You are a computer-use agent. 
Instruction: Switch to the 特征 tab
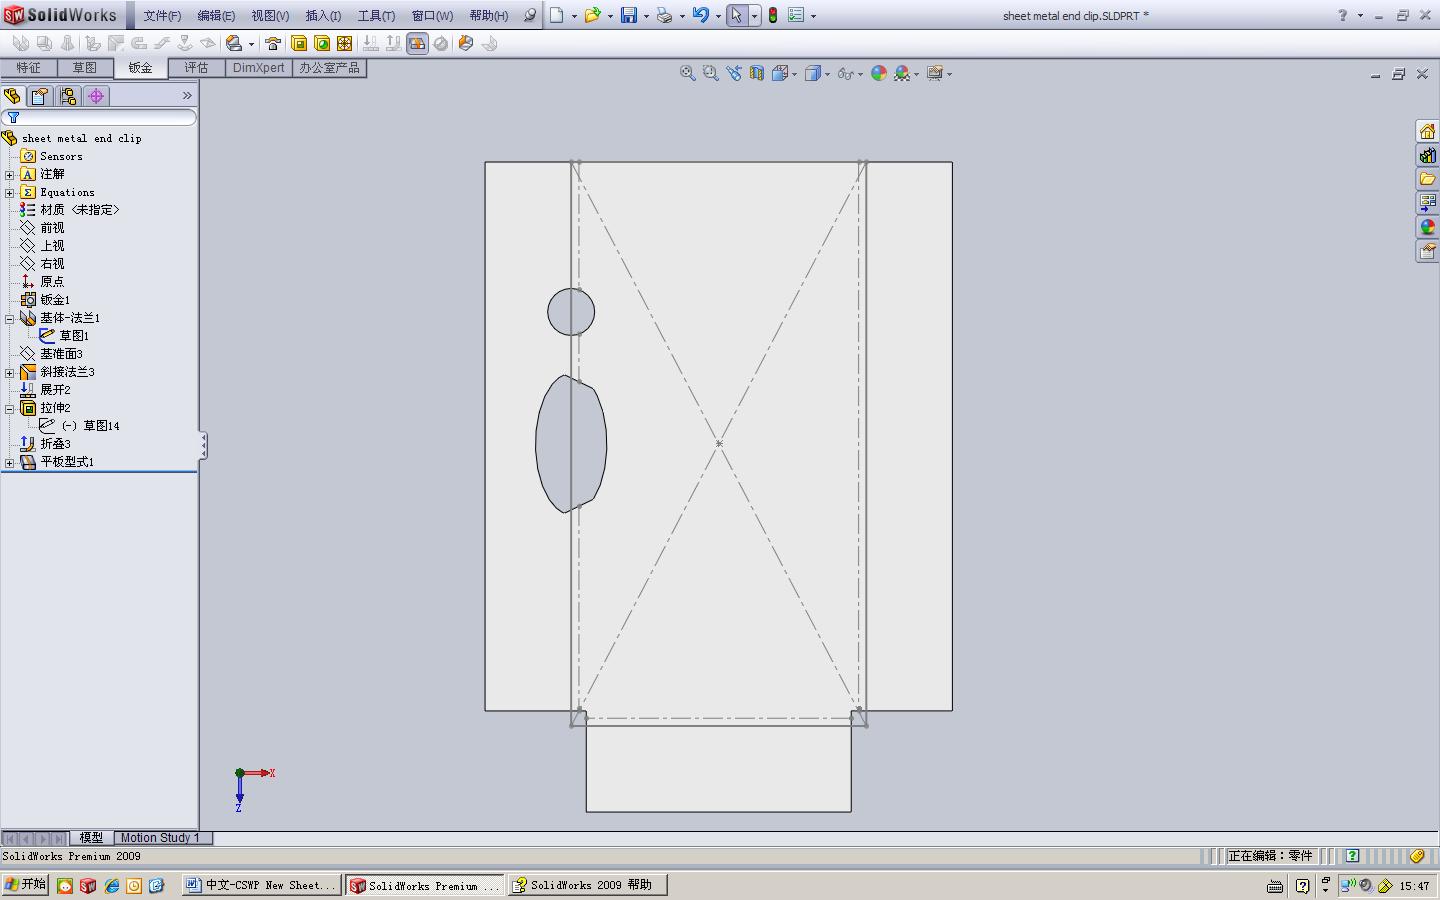28,68
